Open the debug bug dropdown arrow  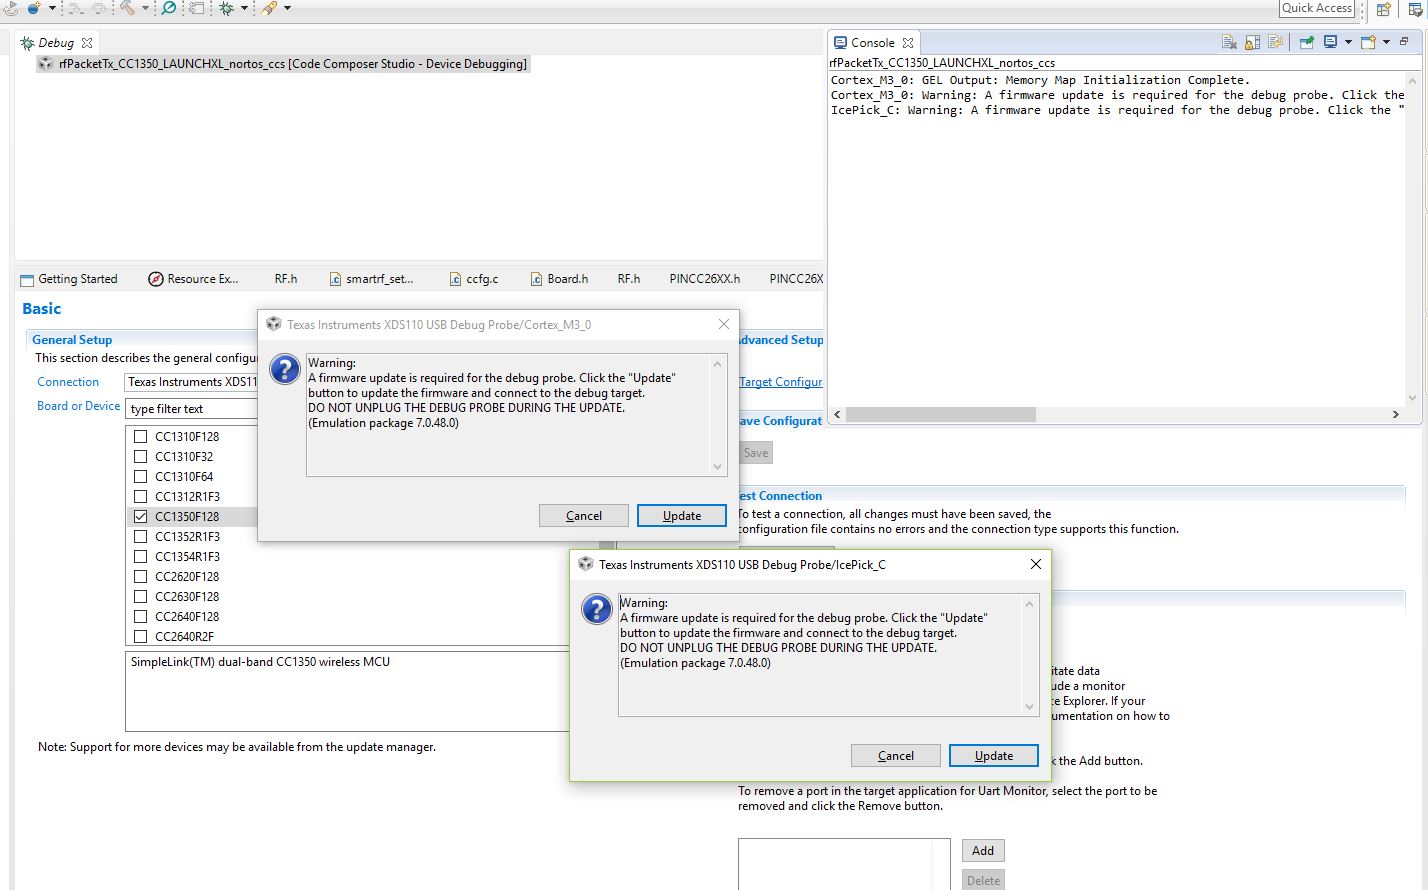pyautogui.click(x=244, y=8)
